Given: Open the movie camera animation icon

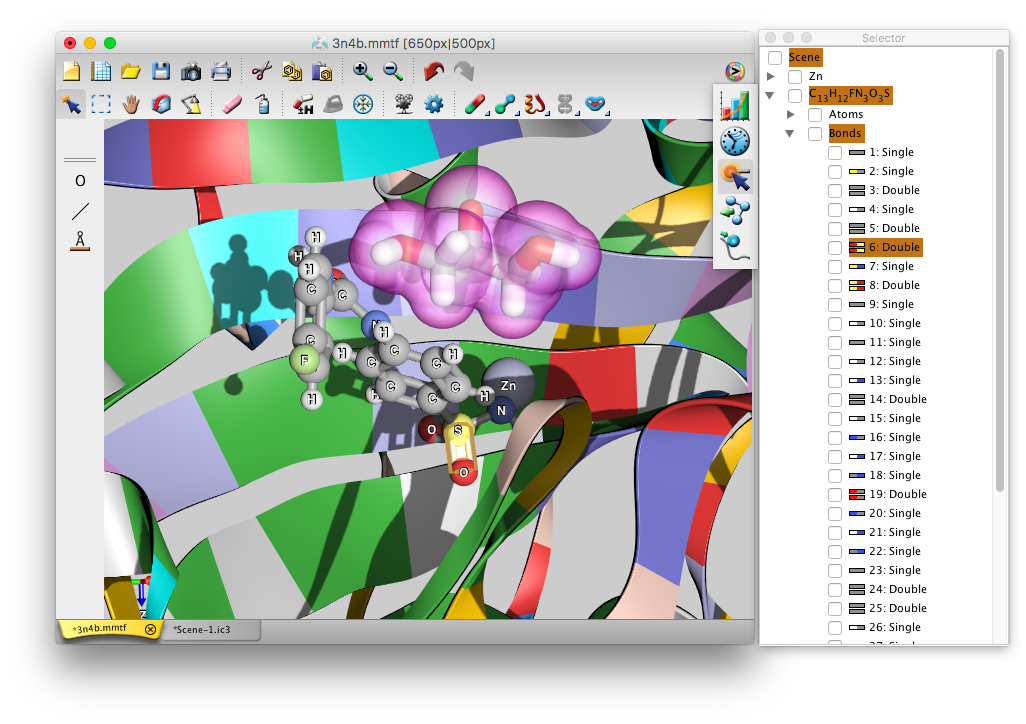Looking at the screenshot, I should pyautogui.click(x=404, y=104).
